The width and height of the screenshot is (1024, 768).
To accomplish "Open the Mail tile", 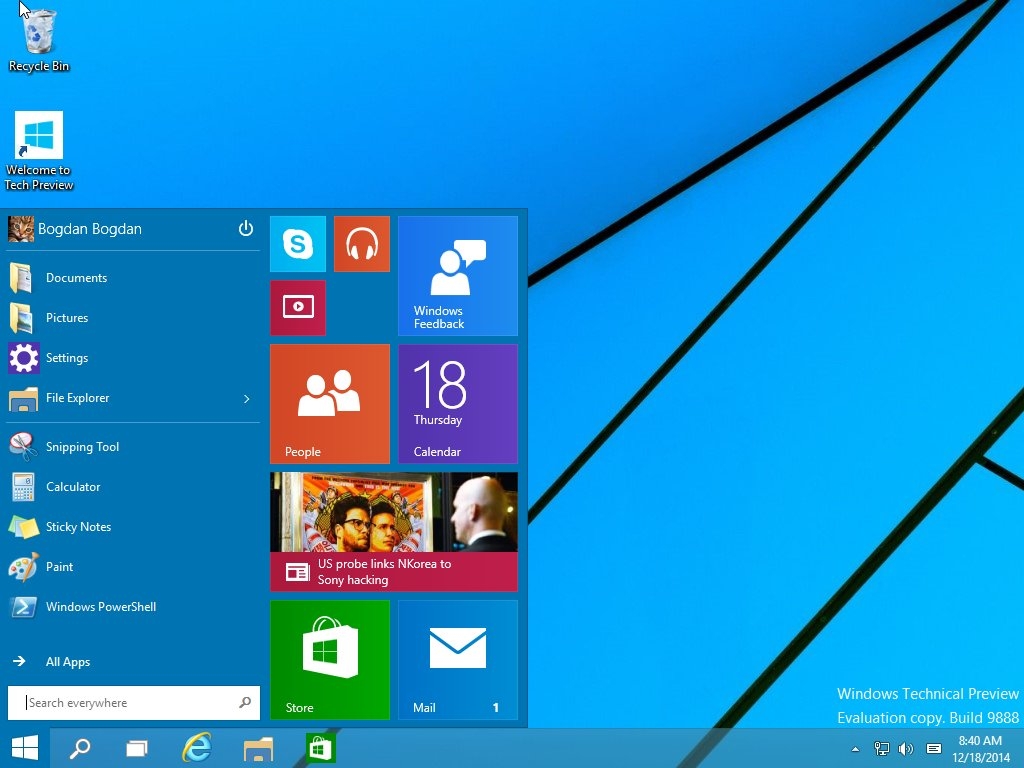I will pos(458,660).
